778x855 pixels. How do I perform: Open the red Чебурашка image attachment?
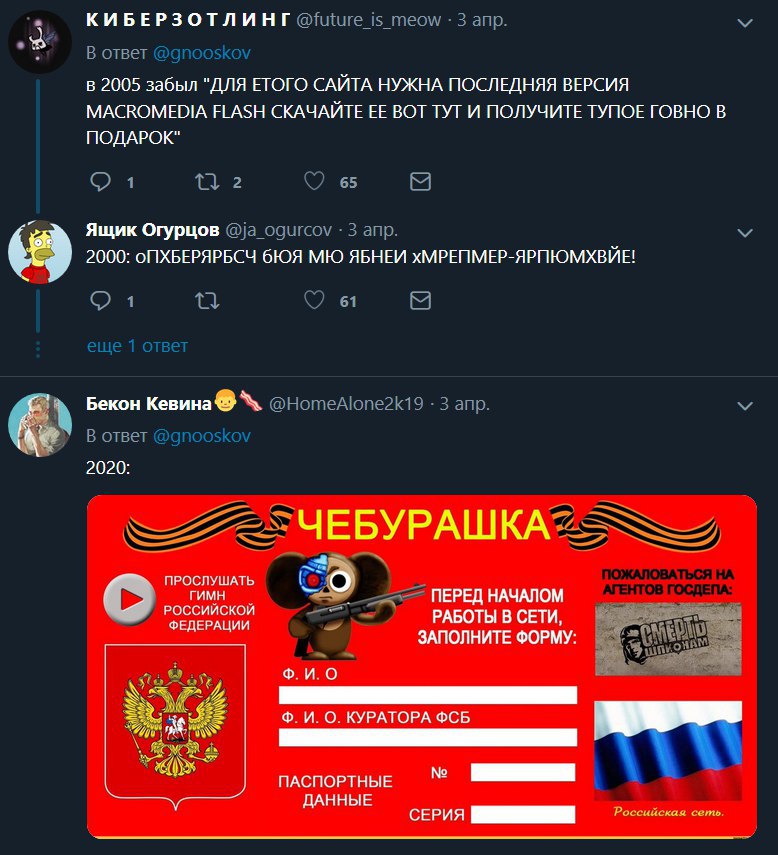click(x=422, y=666)
